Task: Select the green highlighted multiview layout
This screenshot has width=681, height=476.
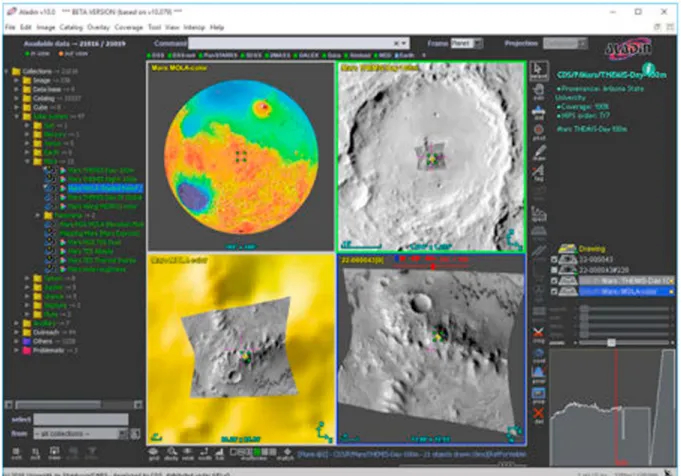Action: pos(257,452)
